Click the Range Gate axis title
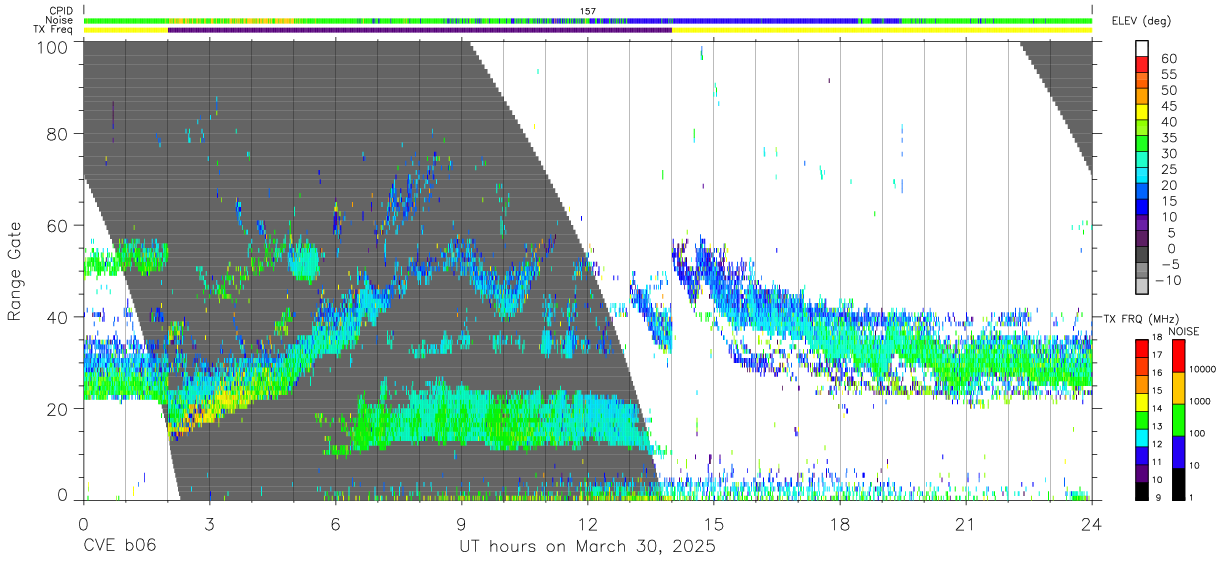The width and height of the screenshot is (1228, 567). coord(16,272)
